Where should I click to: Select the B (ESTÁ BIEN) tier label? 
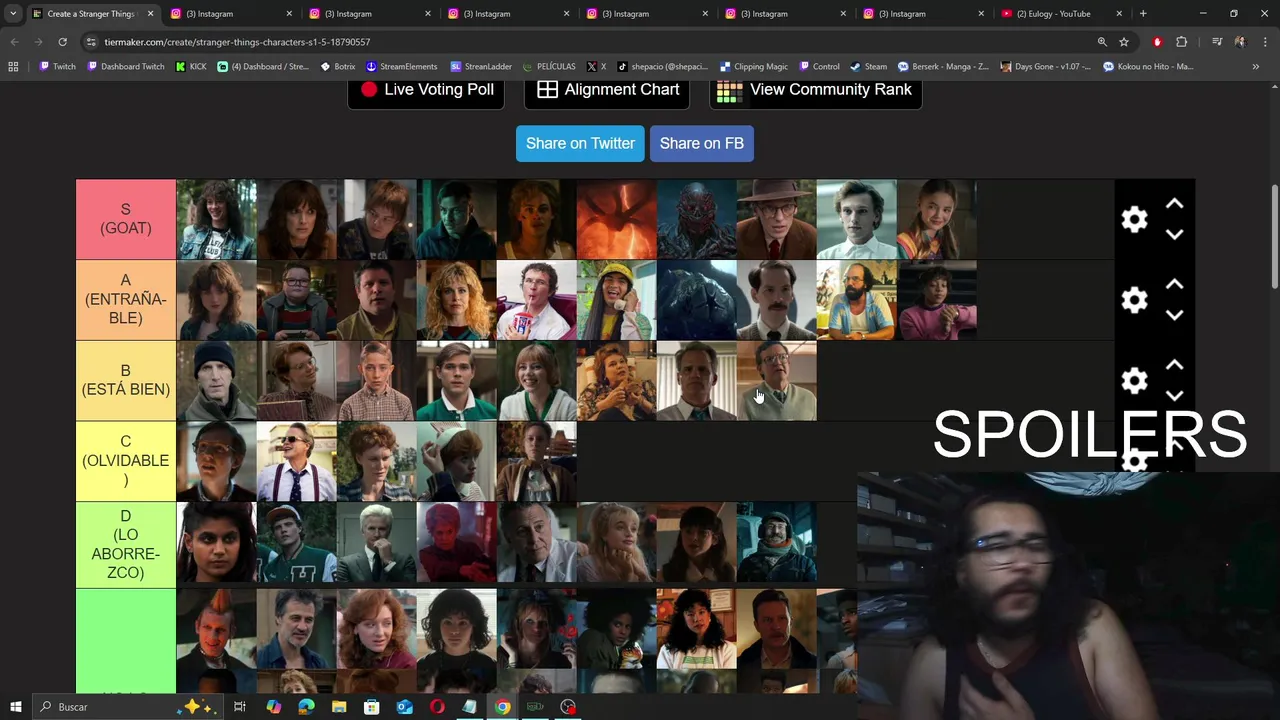point(126,380)
